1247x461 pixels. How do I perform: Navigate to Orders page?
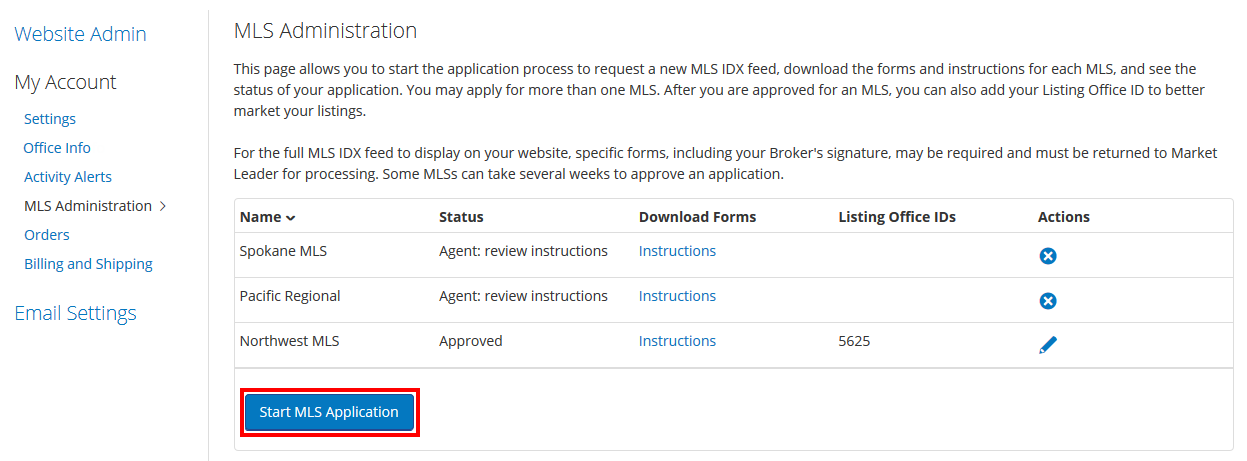47,235
